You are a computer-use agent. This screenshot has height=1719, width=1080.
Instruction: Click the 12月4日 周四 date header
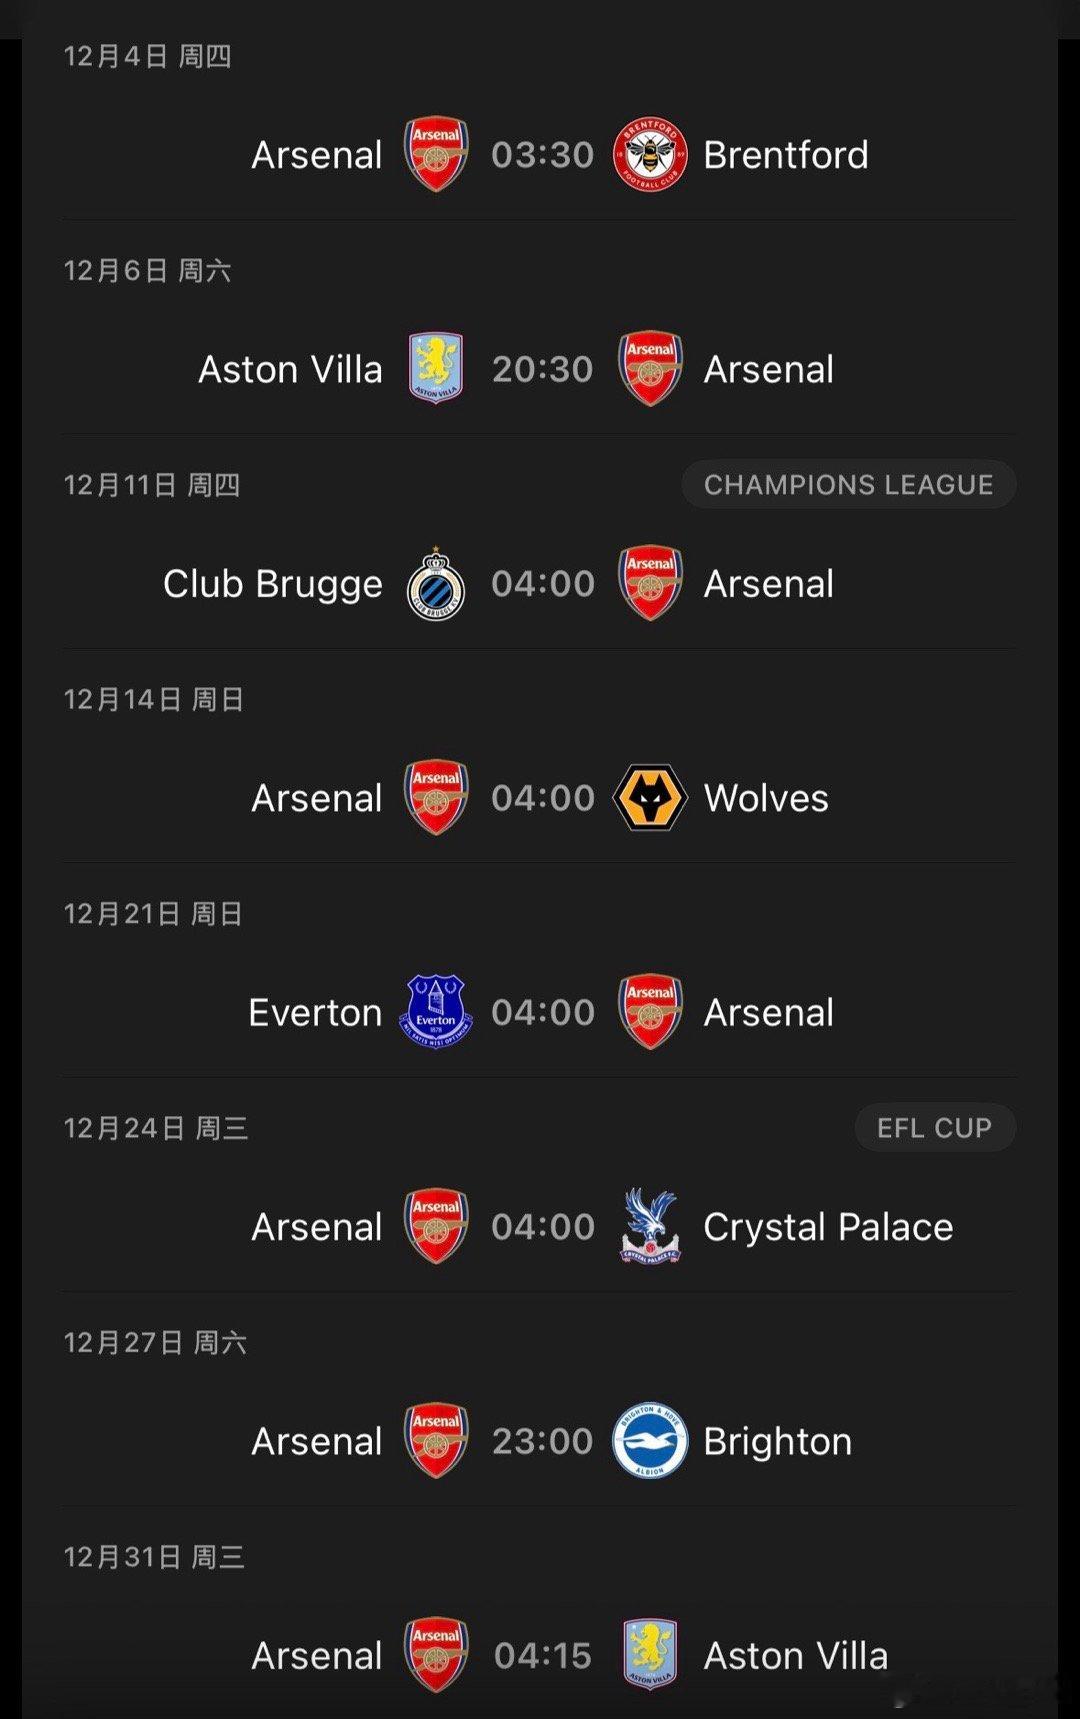pos(148,57)
